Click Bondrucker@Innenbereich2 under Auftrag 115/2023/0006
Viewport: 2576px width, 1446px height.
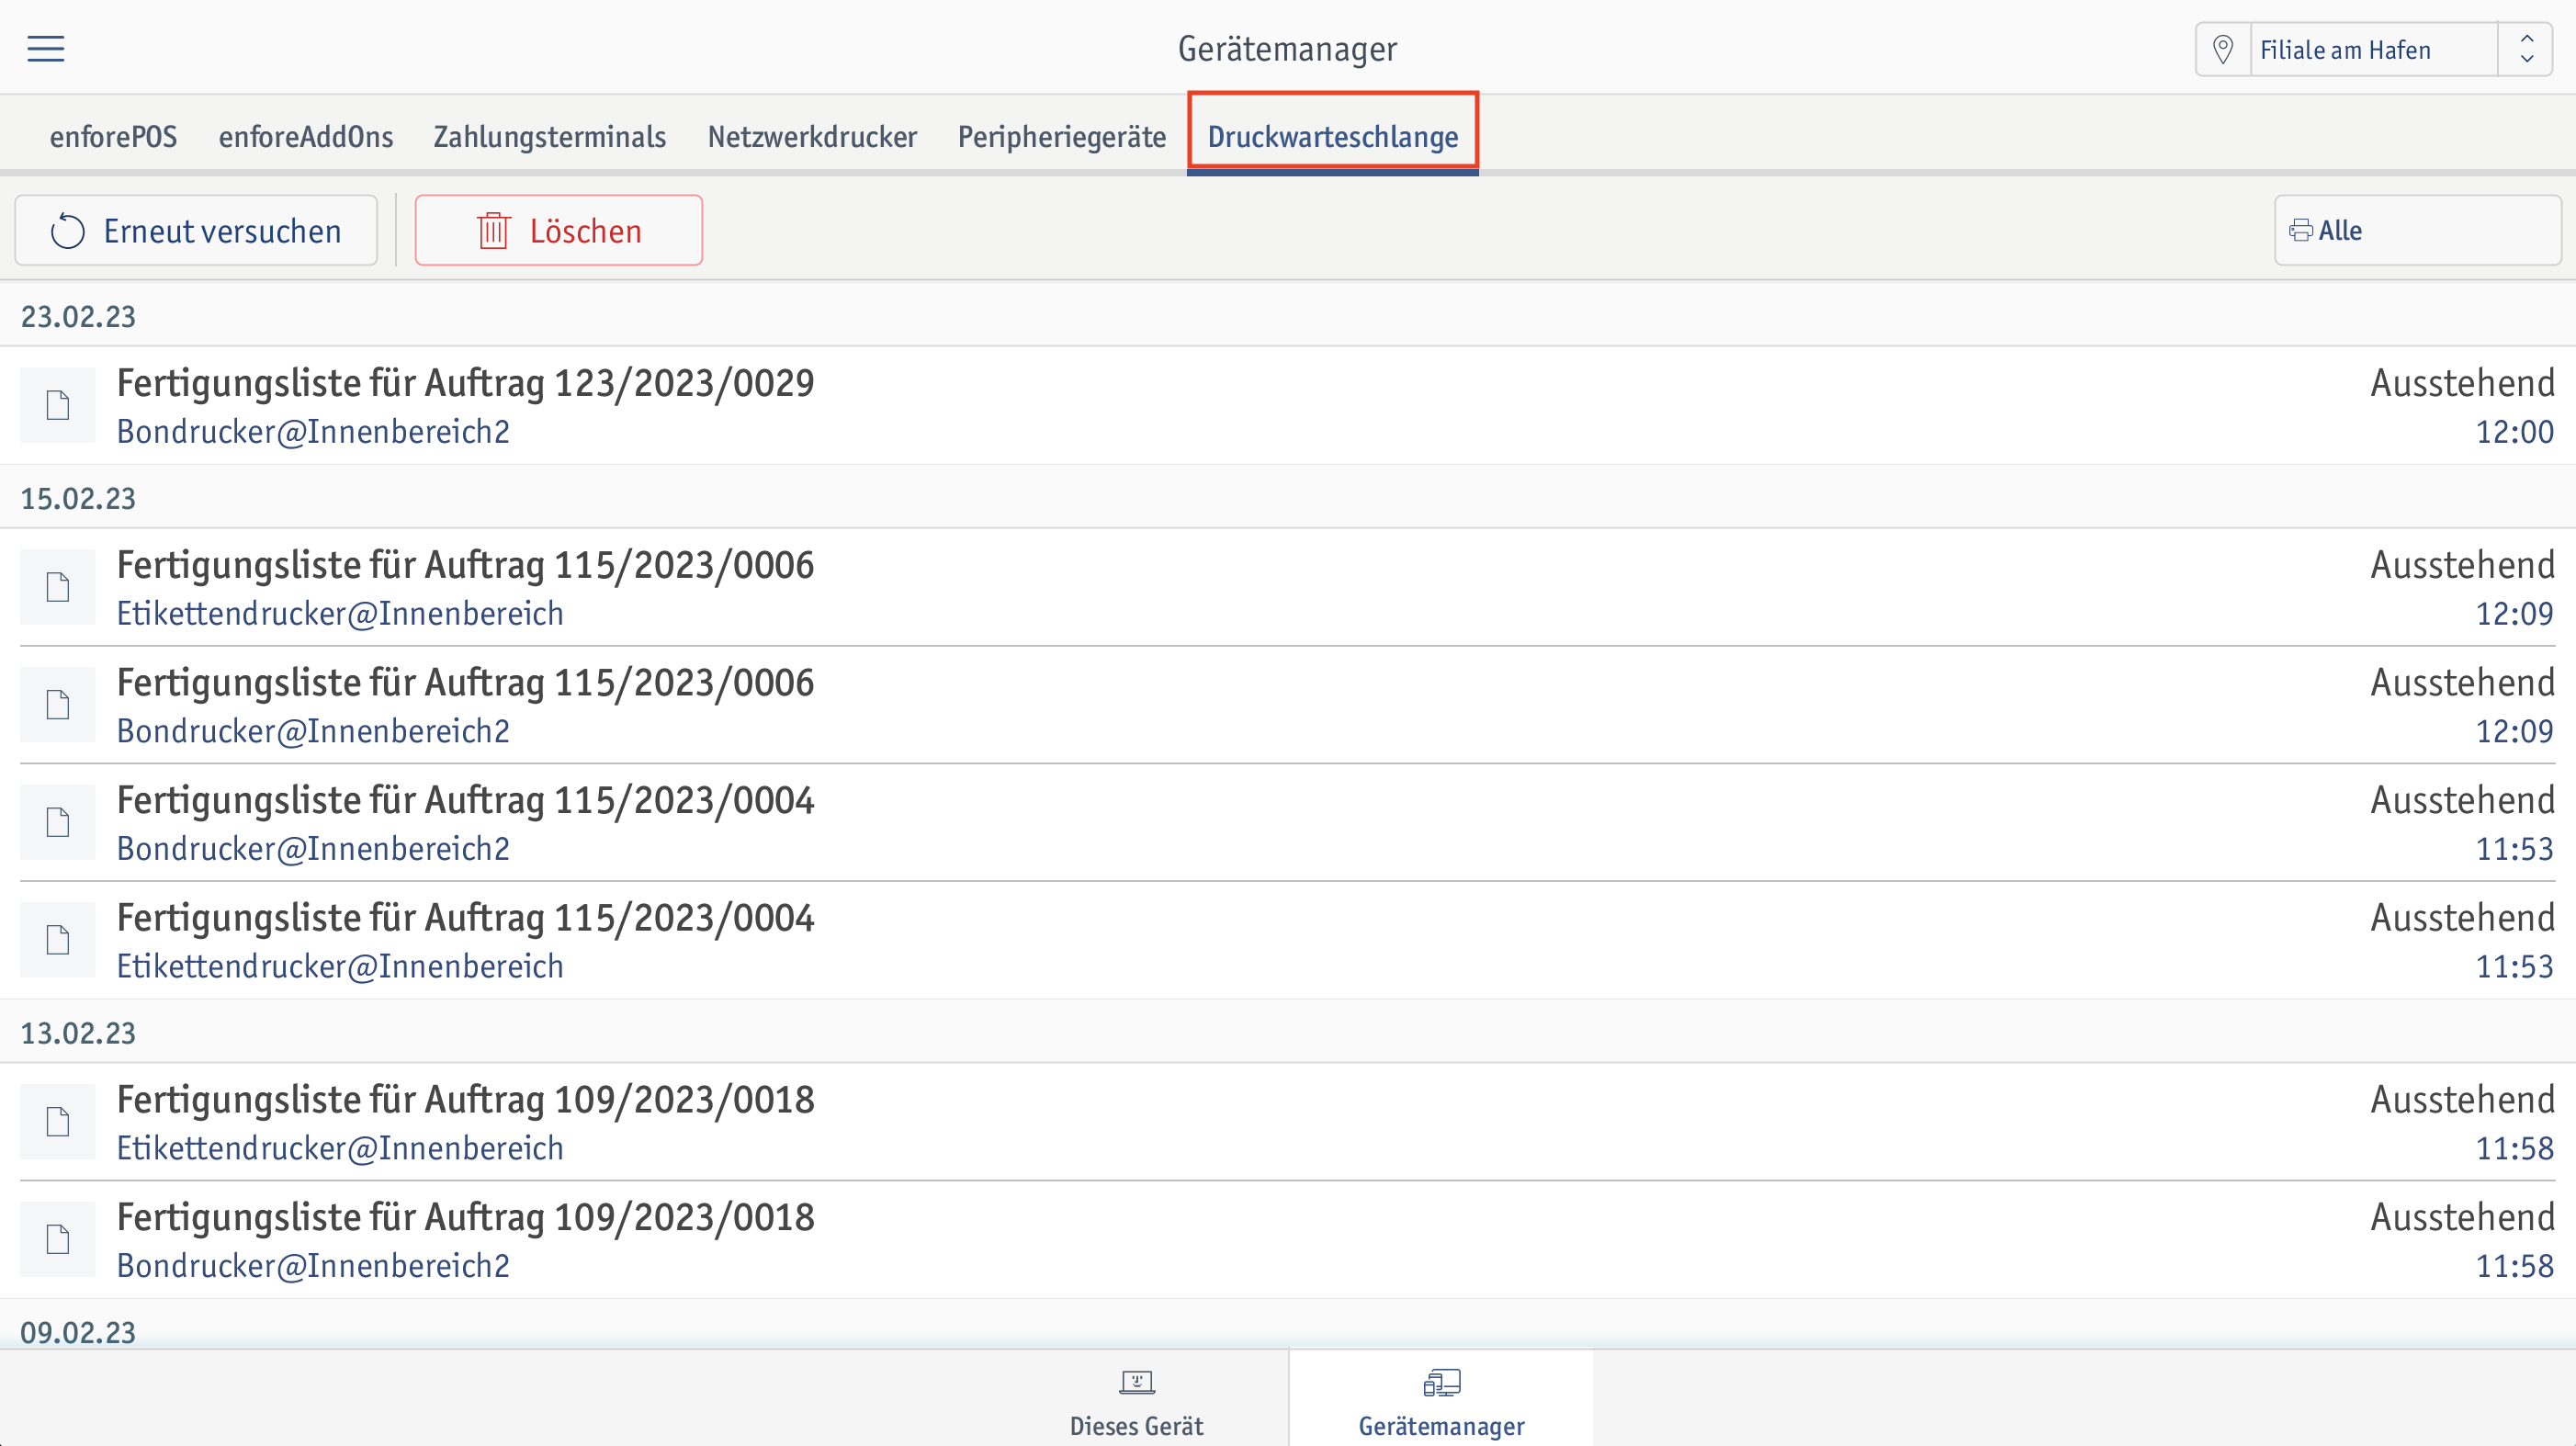coord(313,731)
